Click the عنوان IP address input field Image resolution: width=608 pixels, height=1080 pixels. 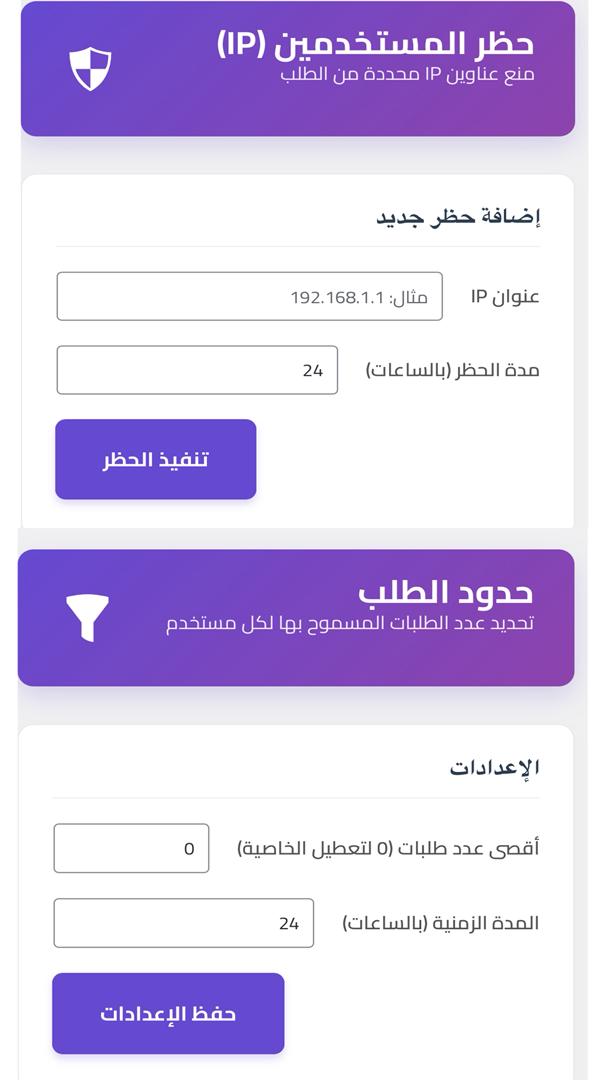click(x=248, y=294)
